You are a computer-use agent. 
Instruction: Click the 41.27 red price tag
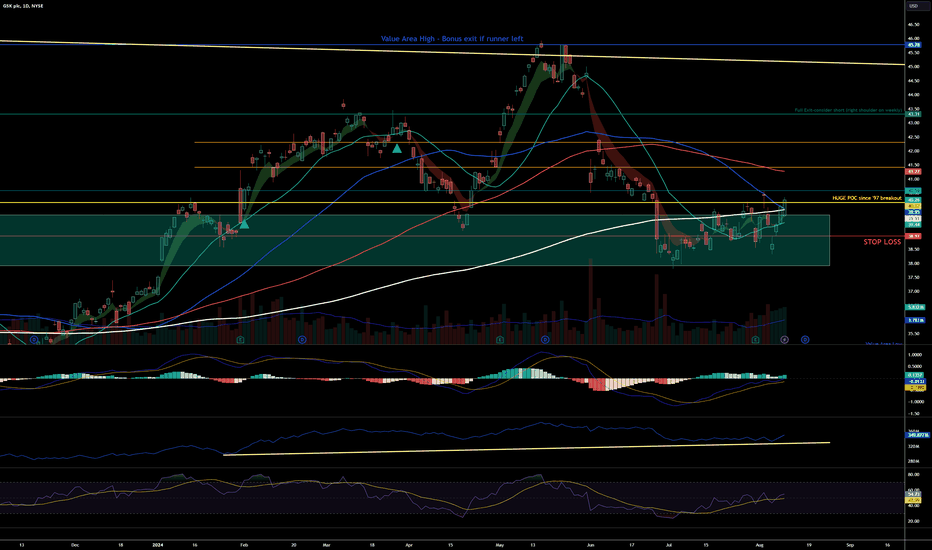(x=913, y=171)
